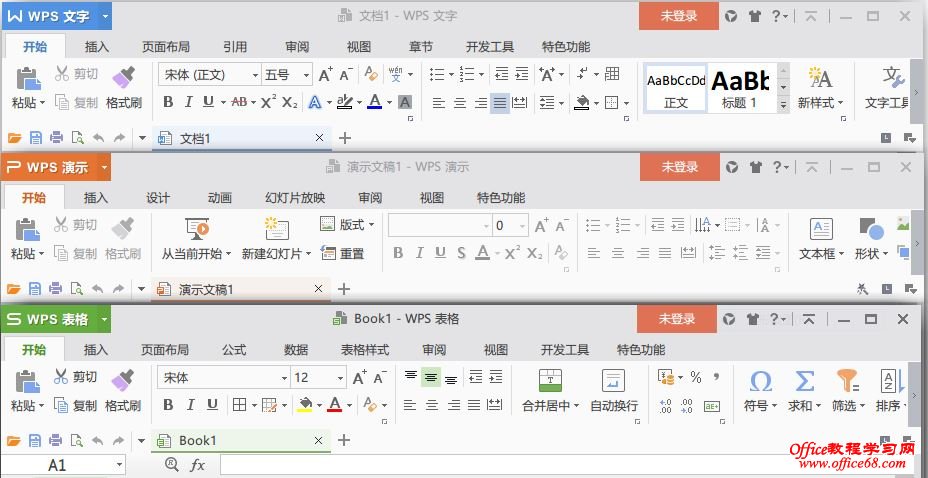Click the save icon in WPS 文字 quick toolbar
The height and width of the screenshot is (478, 928).
[36, 138]
